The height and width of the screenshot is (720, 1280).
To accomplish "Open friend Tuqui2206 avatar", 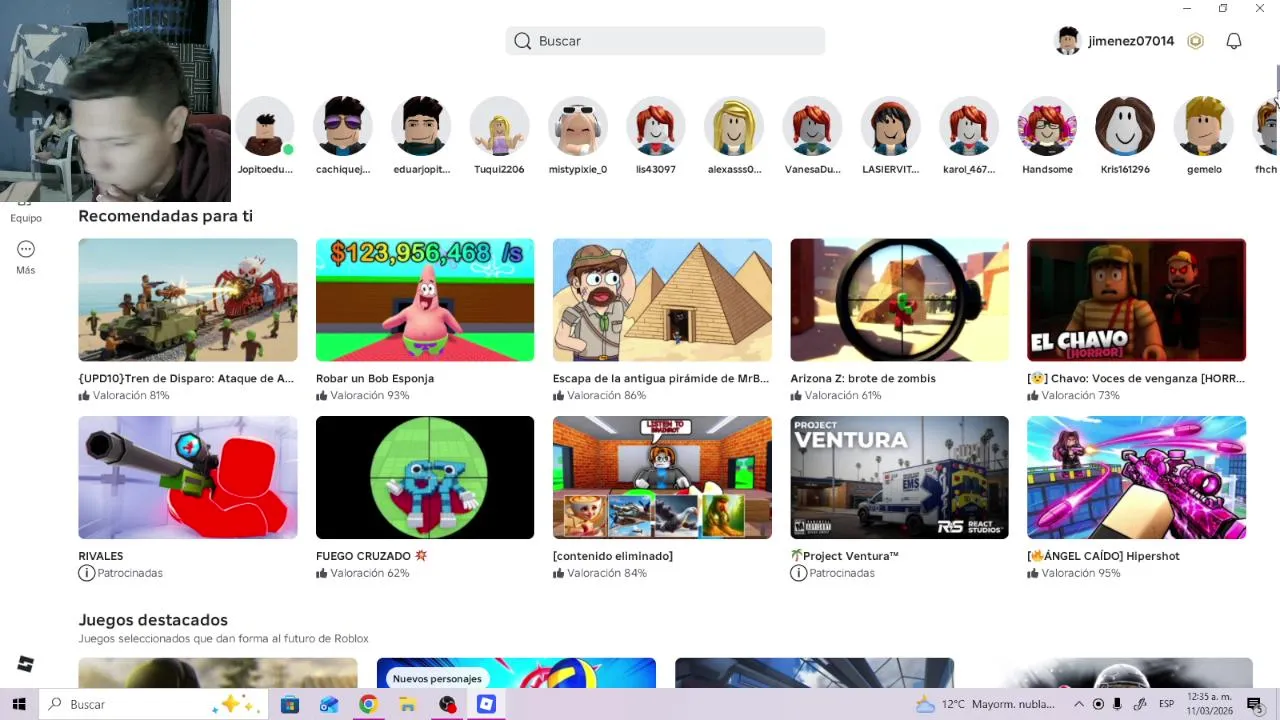I will coord(499,126).
